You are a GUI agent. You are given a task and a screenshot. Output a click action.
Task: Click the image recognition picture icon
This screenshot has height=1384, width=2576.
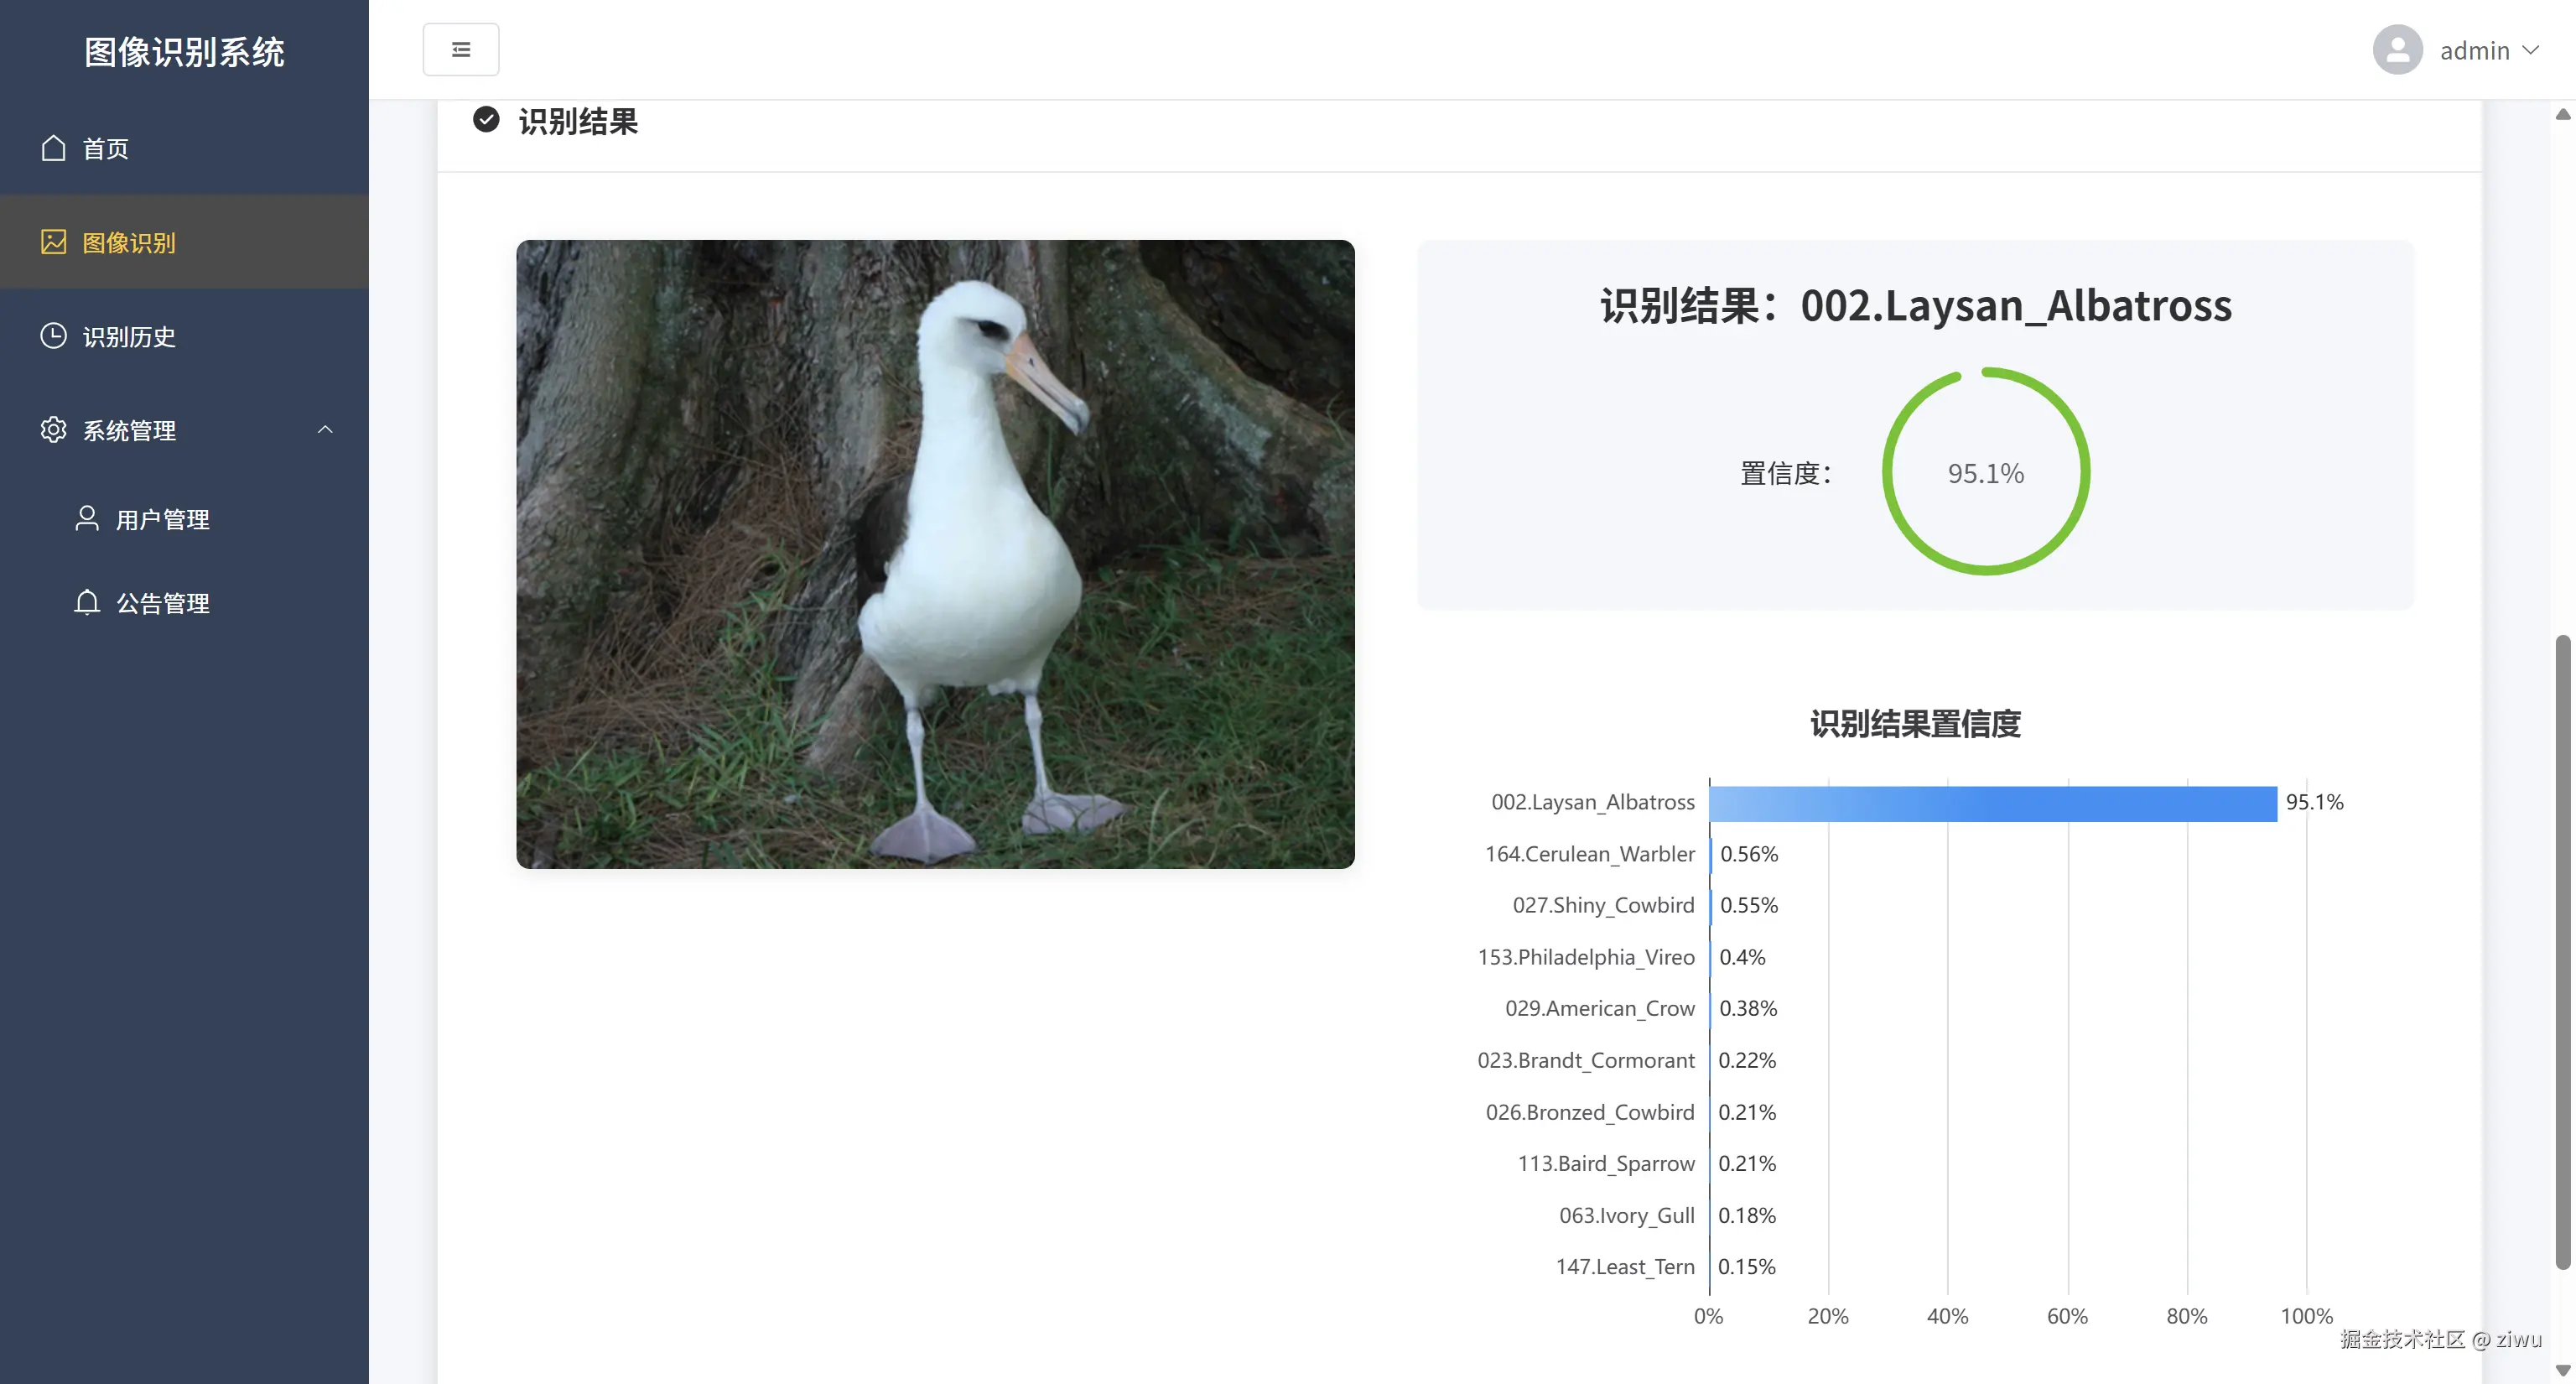tap(53, 242)
